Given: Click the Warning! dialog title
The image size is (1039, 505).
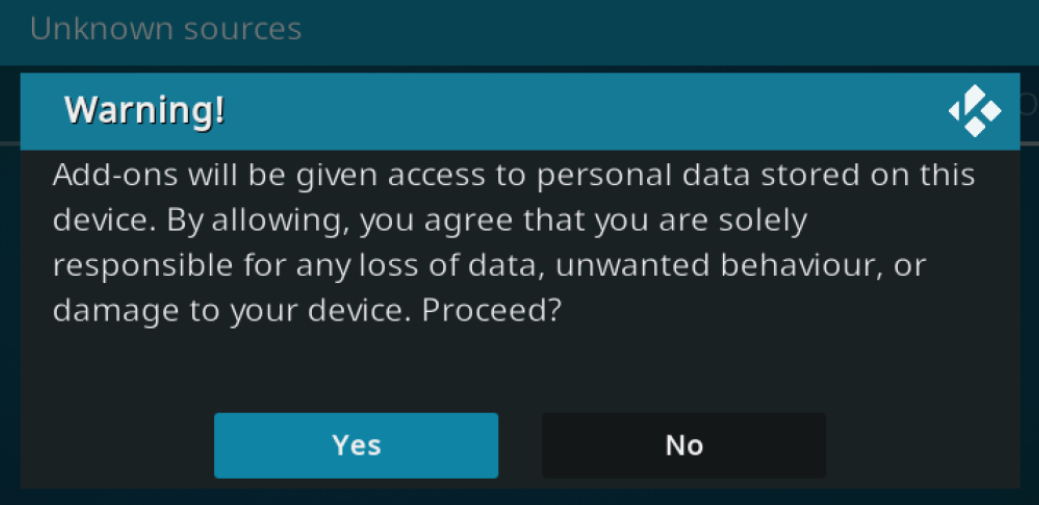Looking at the screenshot, I should (145, 111).
